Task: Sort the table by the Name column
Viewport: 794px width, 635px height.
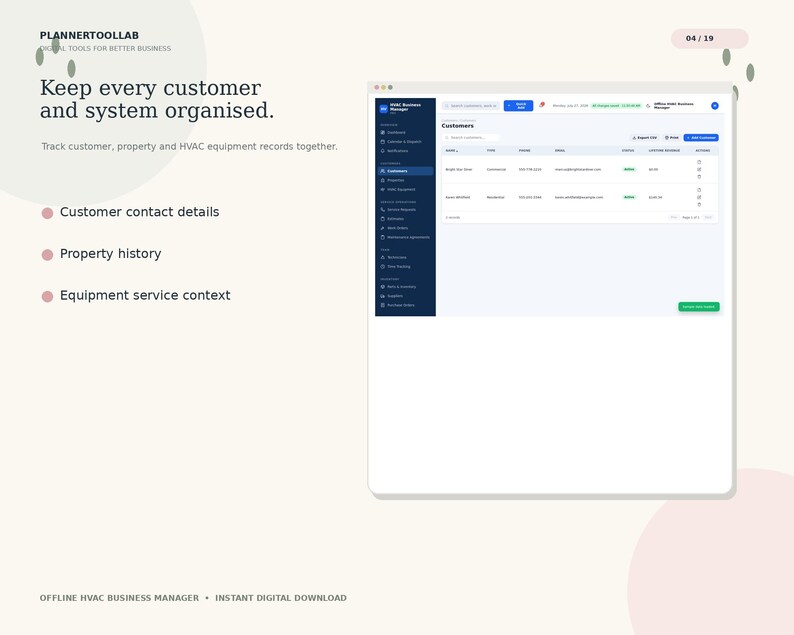Action: point(452,150)
